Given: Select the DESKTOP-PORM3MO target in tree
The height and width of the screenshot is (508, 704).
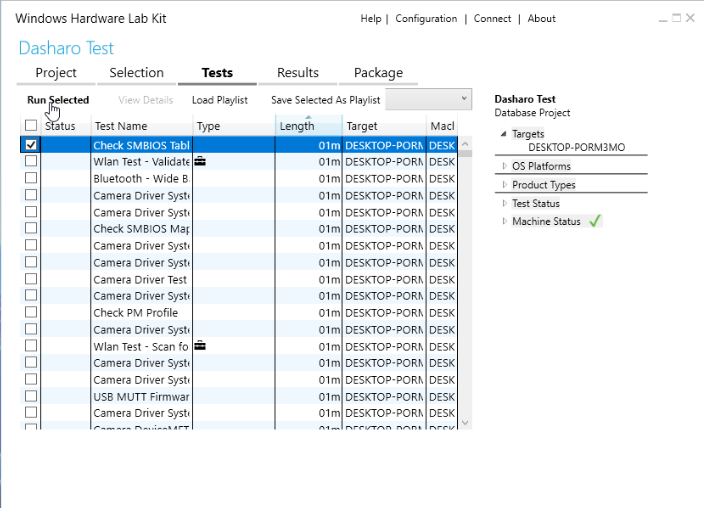Looking at the screenshot, I should pyautogui.click(x=576, y=147).
